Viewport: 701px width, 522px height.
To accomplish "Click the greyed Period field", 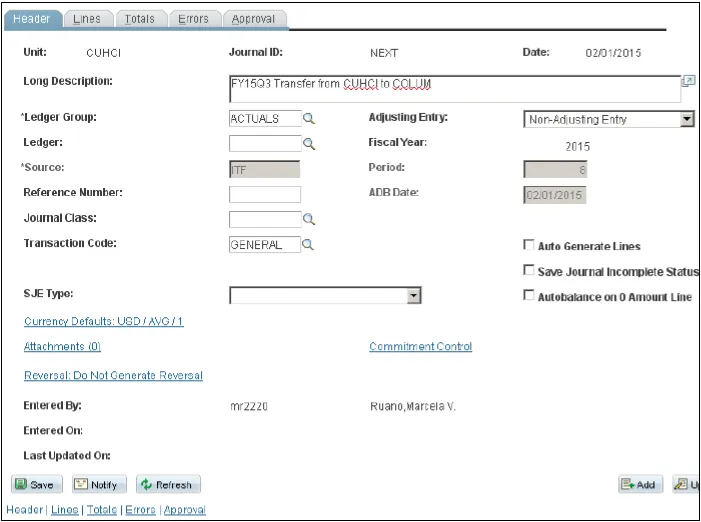I will [555, 169].
